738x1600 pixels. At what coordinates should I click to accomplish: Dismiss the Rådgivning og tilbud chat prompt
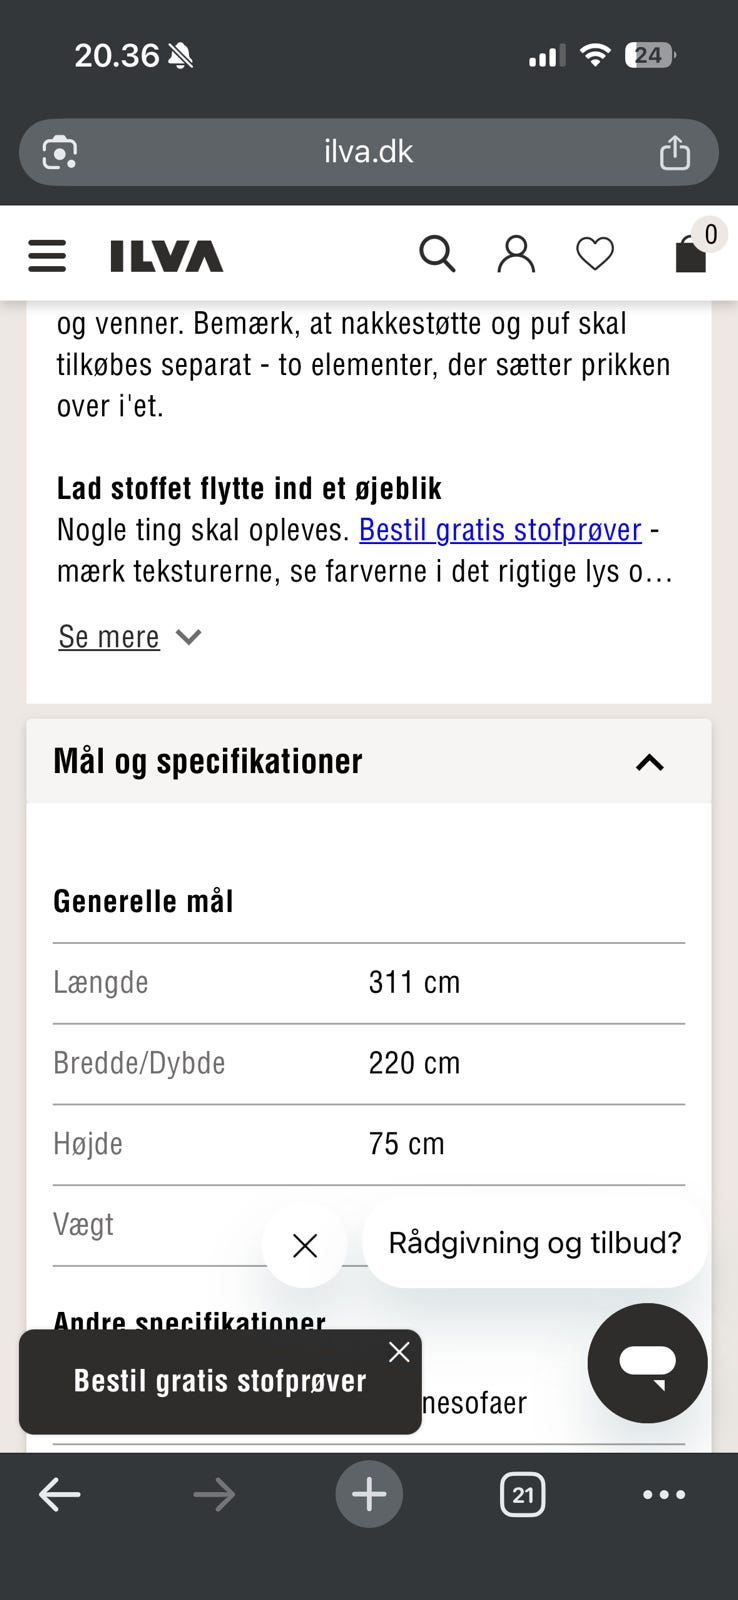point(304,1246)
